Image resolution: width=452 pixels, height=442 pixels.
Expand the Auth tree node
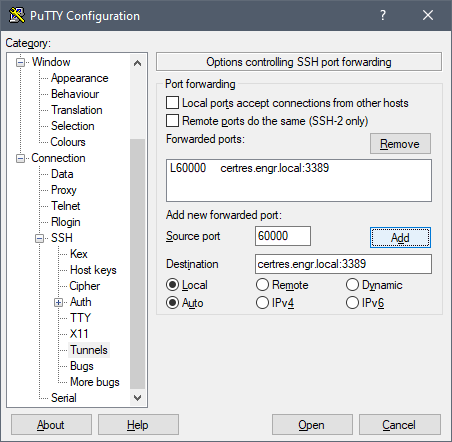click(x=59, y=302)
